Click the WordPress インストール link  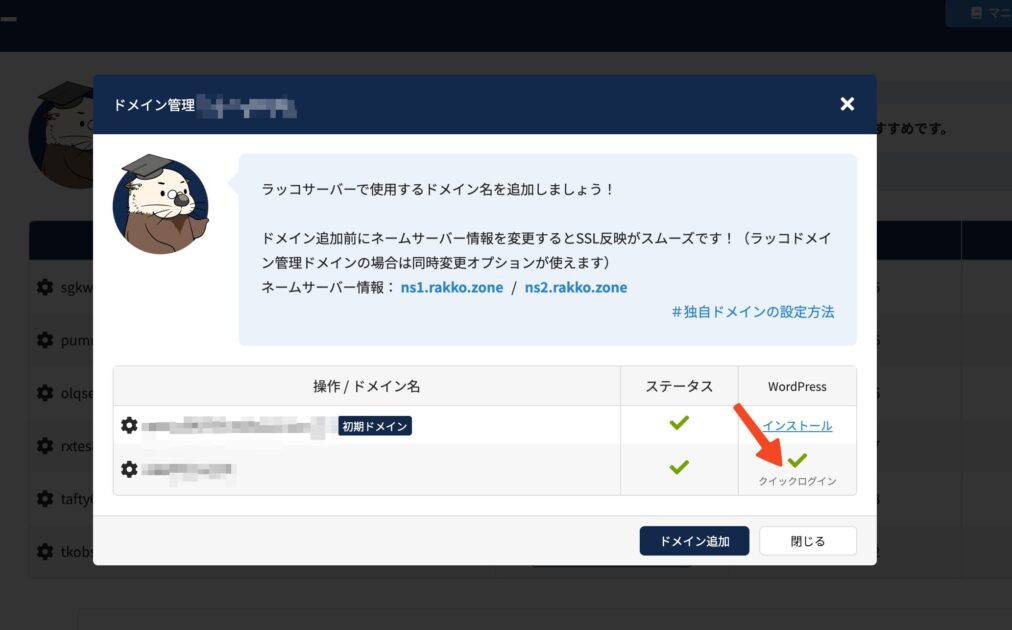(x=797, y=426)
